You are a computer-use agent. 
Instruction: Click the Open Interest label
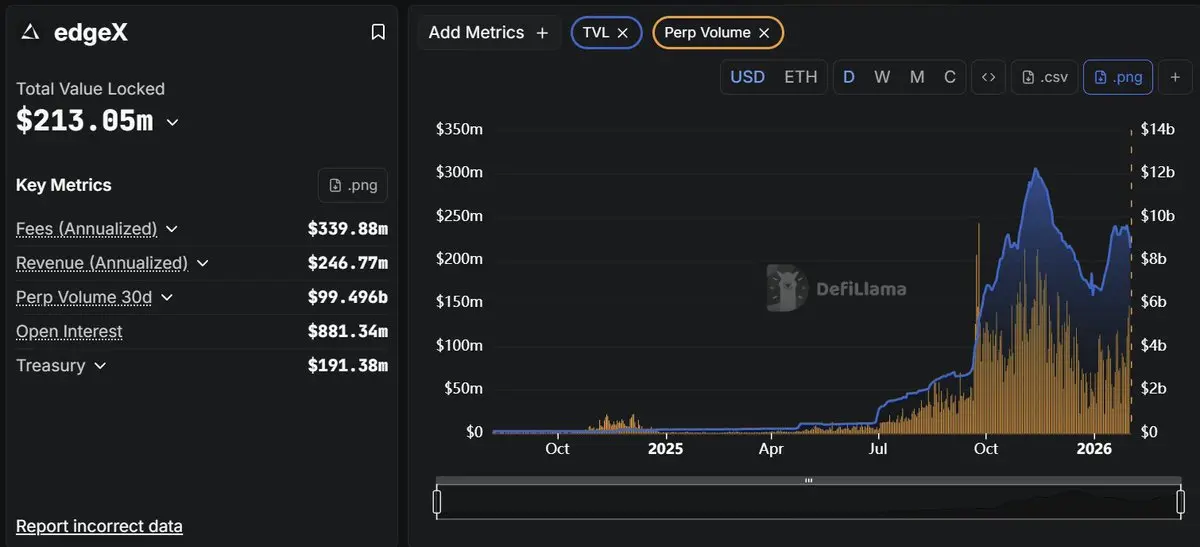coord(69,331)
